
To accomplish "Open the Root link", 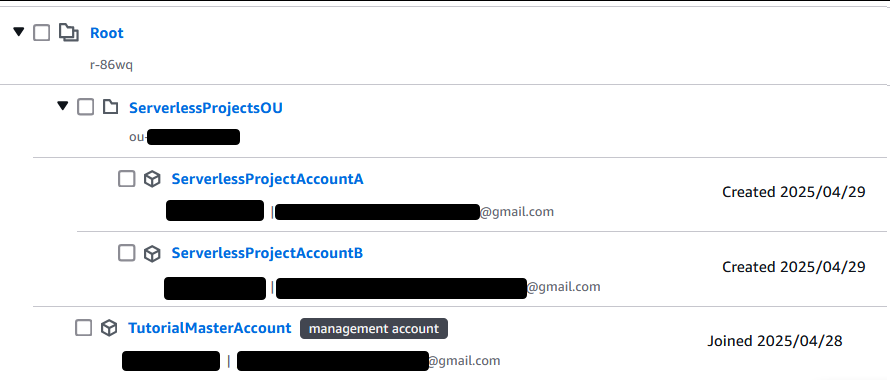I will [107, 33].
